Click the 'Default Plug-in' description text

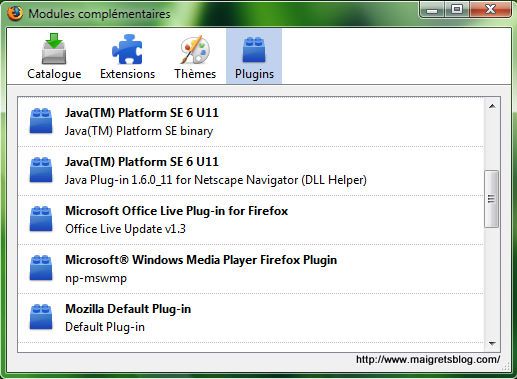pyautogui.click(x=105, y=327)
